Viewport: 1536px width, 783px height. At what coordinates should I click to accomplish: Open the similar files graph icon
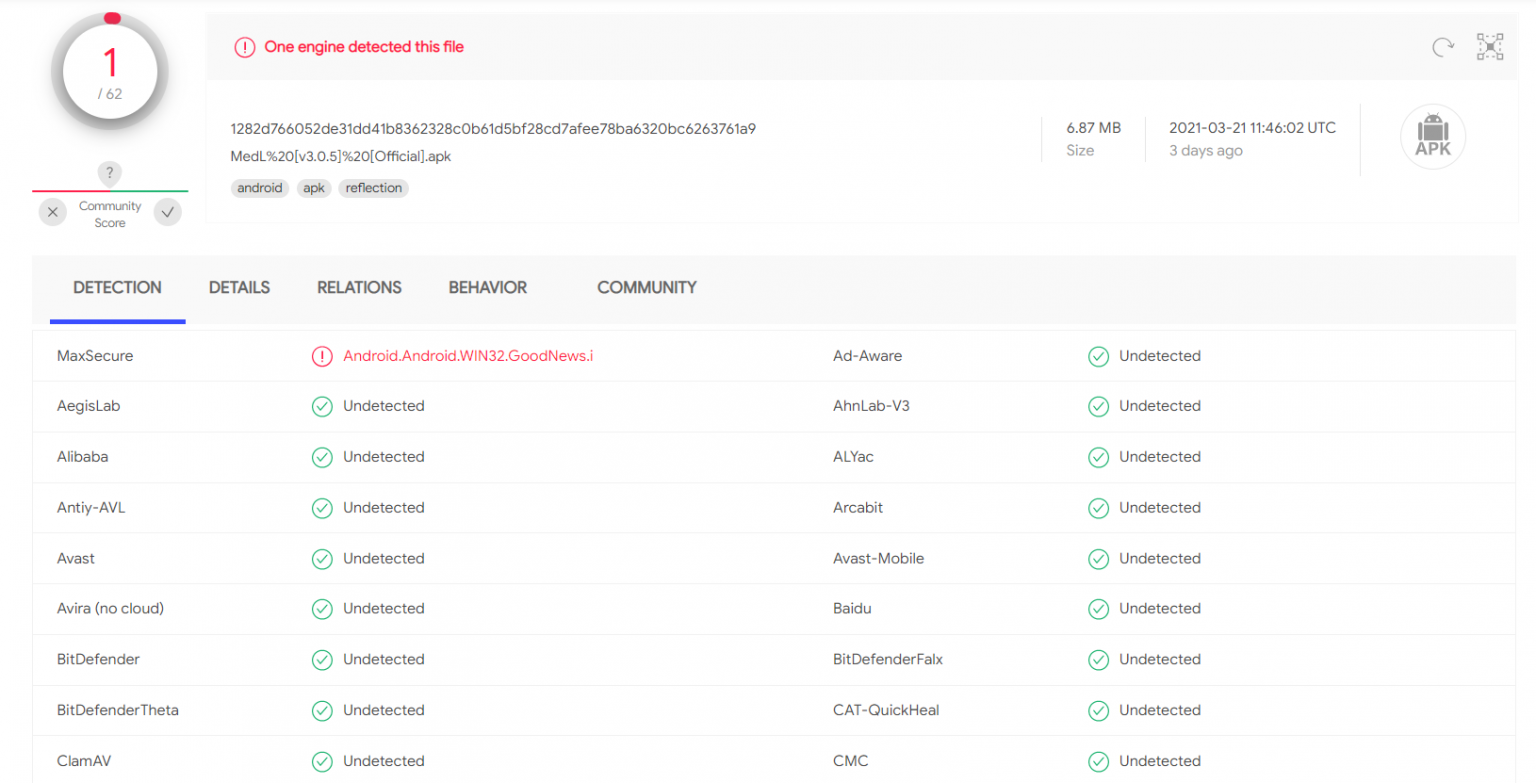1490,47
